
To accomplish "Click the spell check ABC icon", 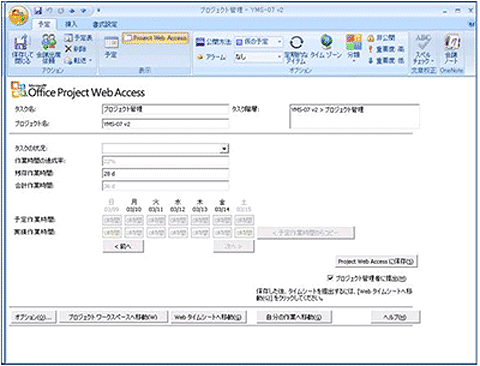I will (423, 42).
